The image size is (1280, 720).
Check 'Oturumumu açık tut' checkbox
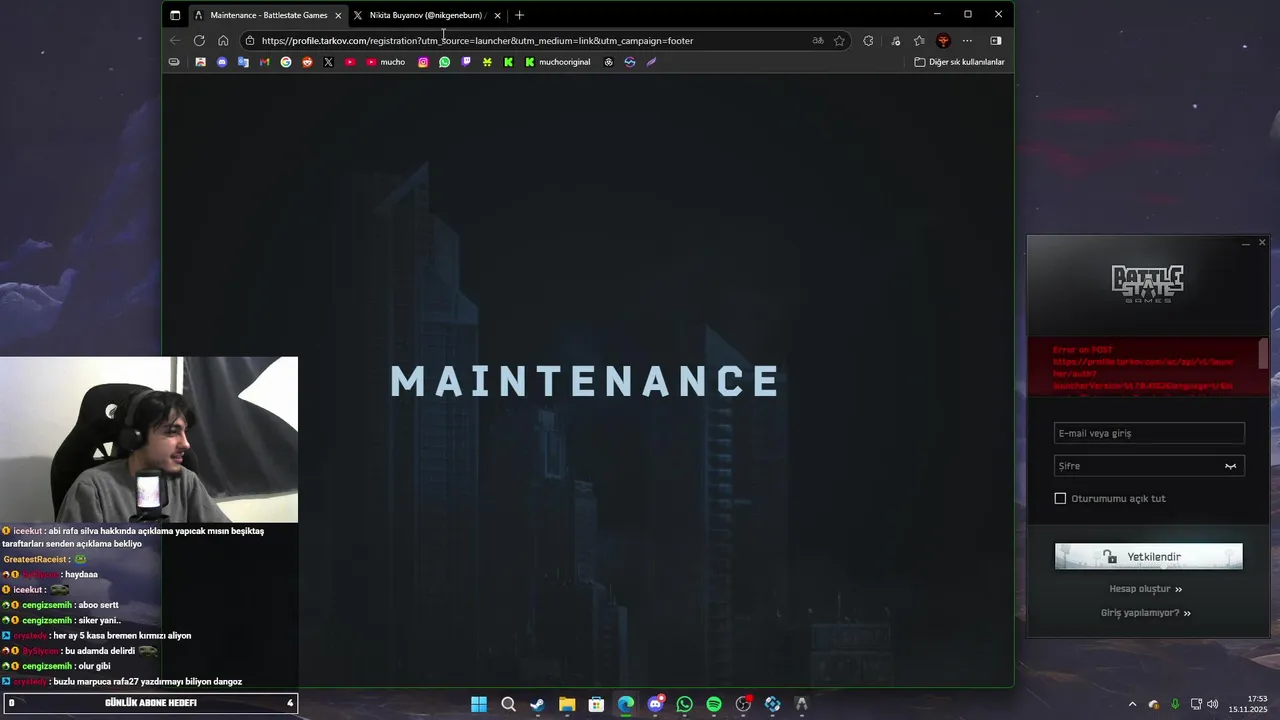click(x=1060, y=498)
